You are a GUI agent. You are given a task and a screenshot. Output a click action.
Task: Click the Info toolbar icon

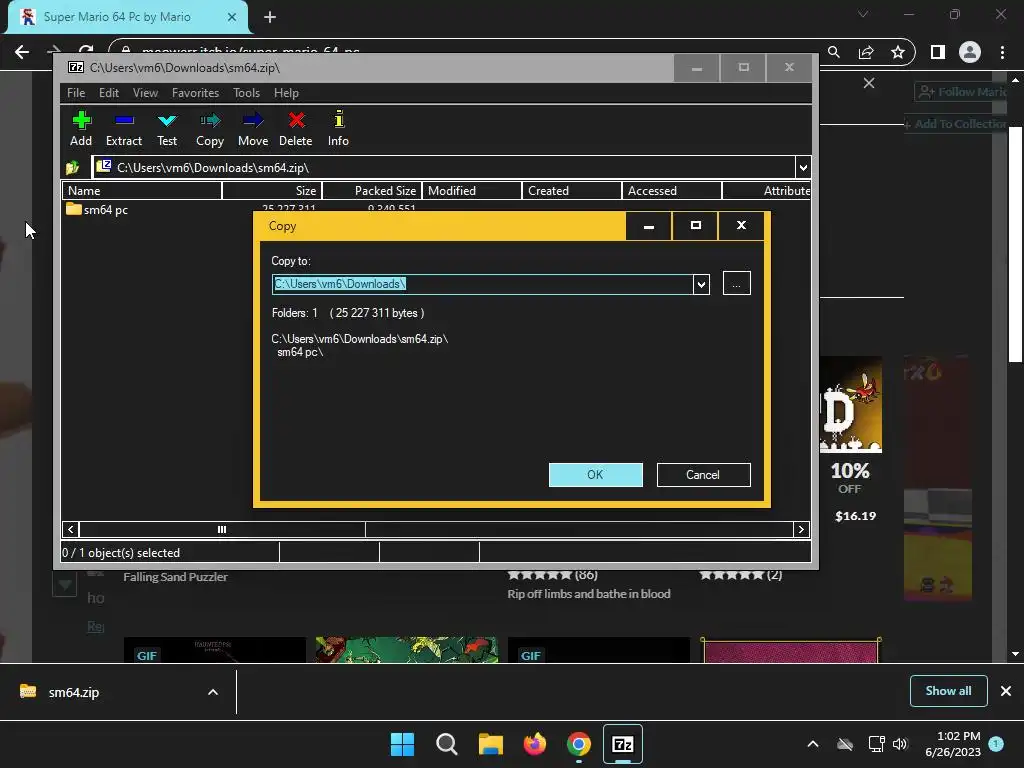338,129
